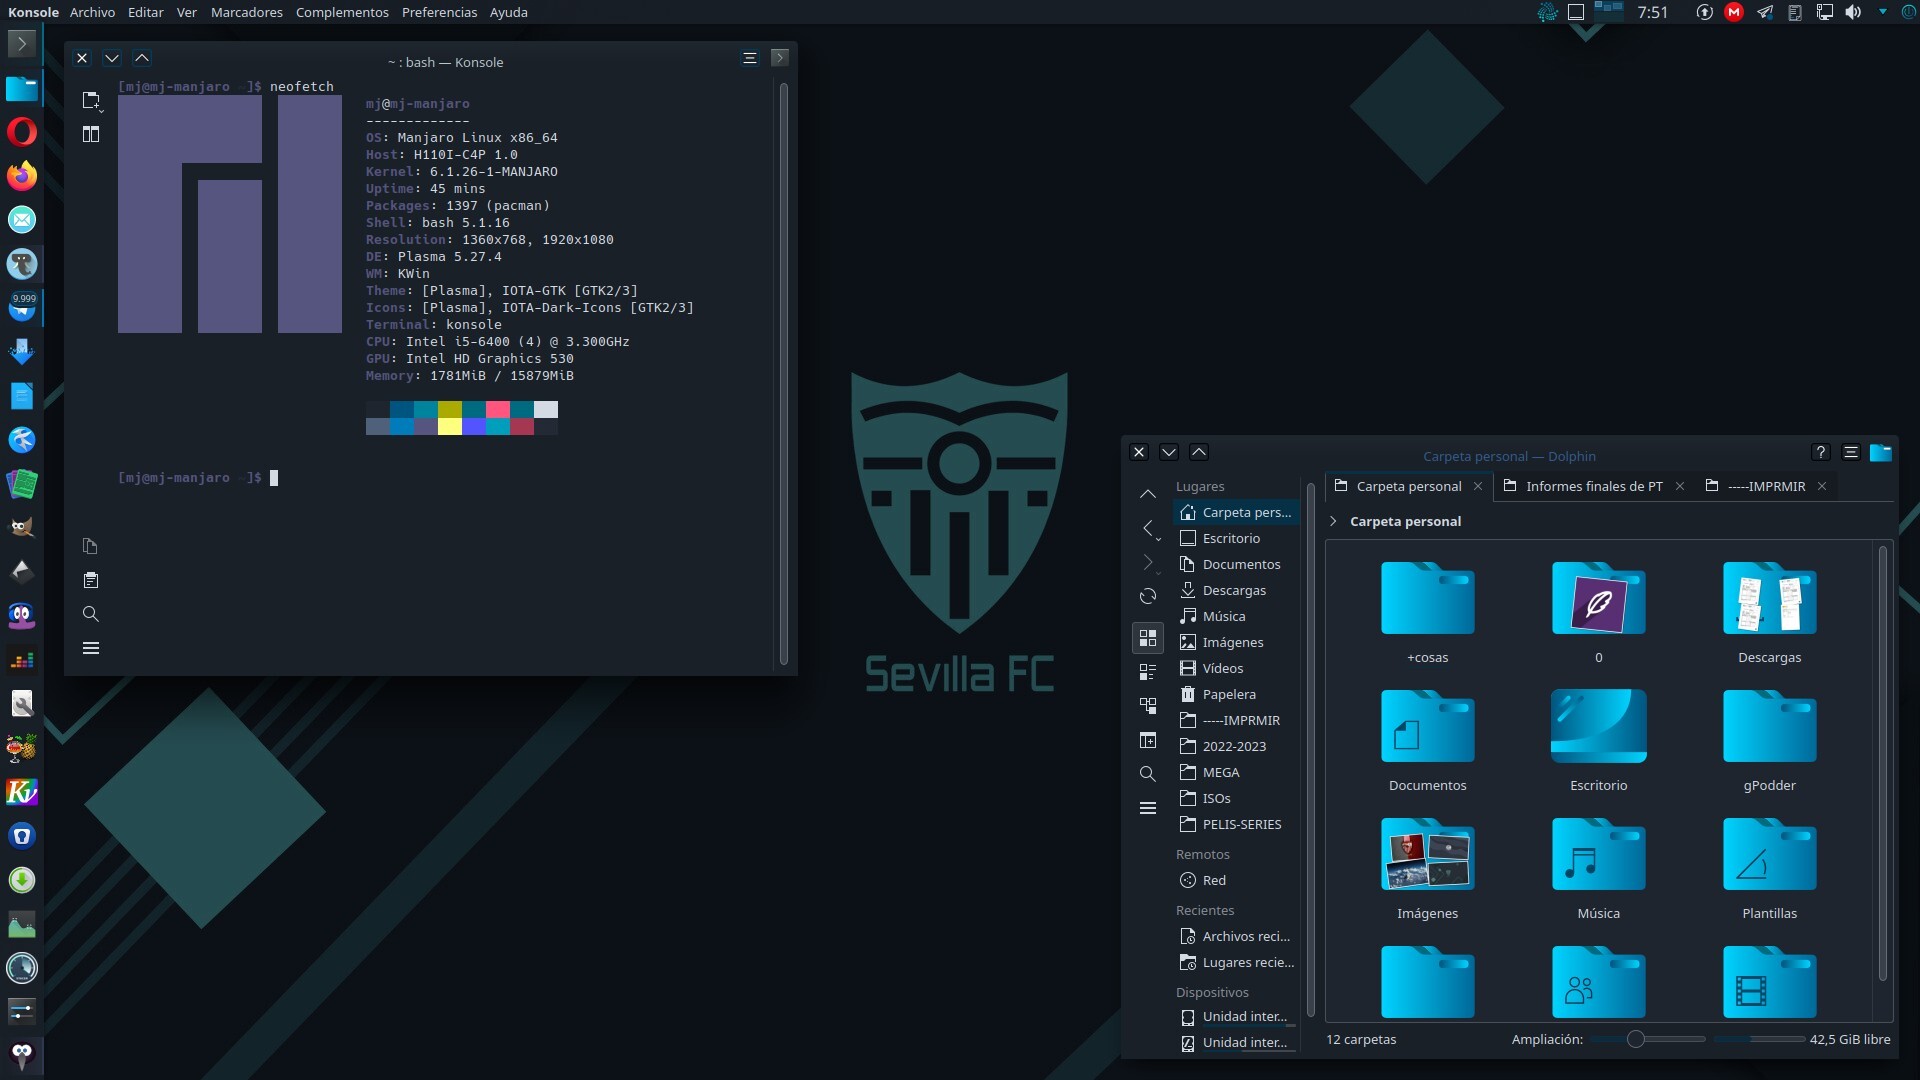This screenshot has height=1080, width=1920.
Task: Open network icon in system tray
Action: (1824, 12)
